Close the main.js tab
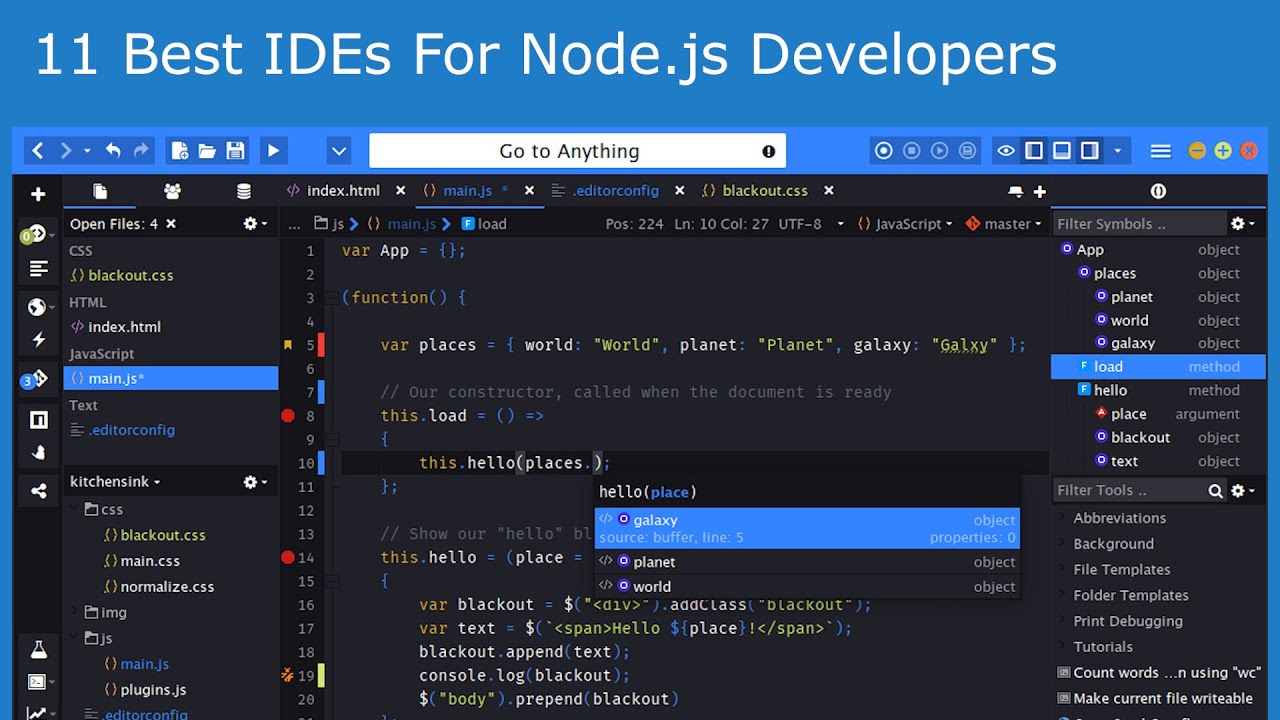Viewport: 1280px width, 720px height. pyautogui.click(x=529, y=190)
